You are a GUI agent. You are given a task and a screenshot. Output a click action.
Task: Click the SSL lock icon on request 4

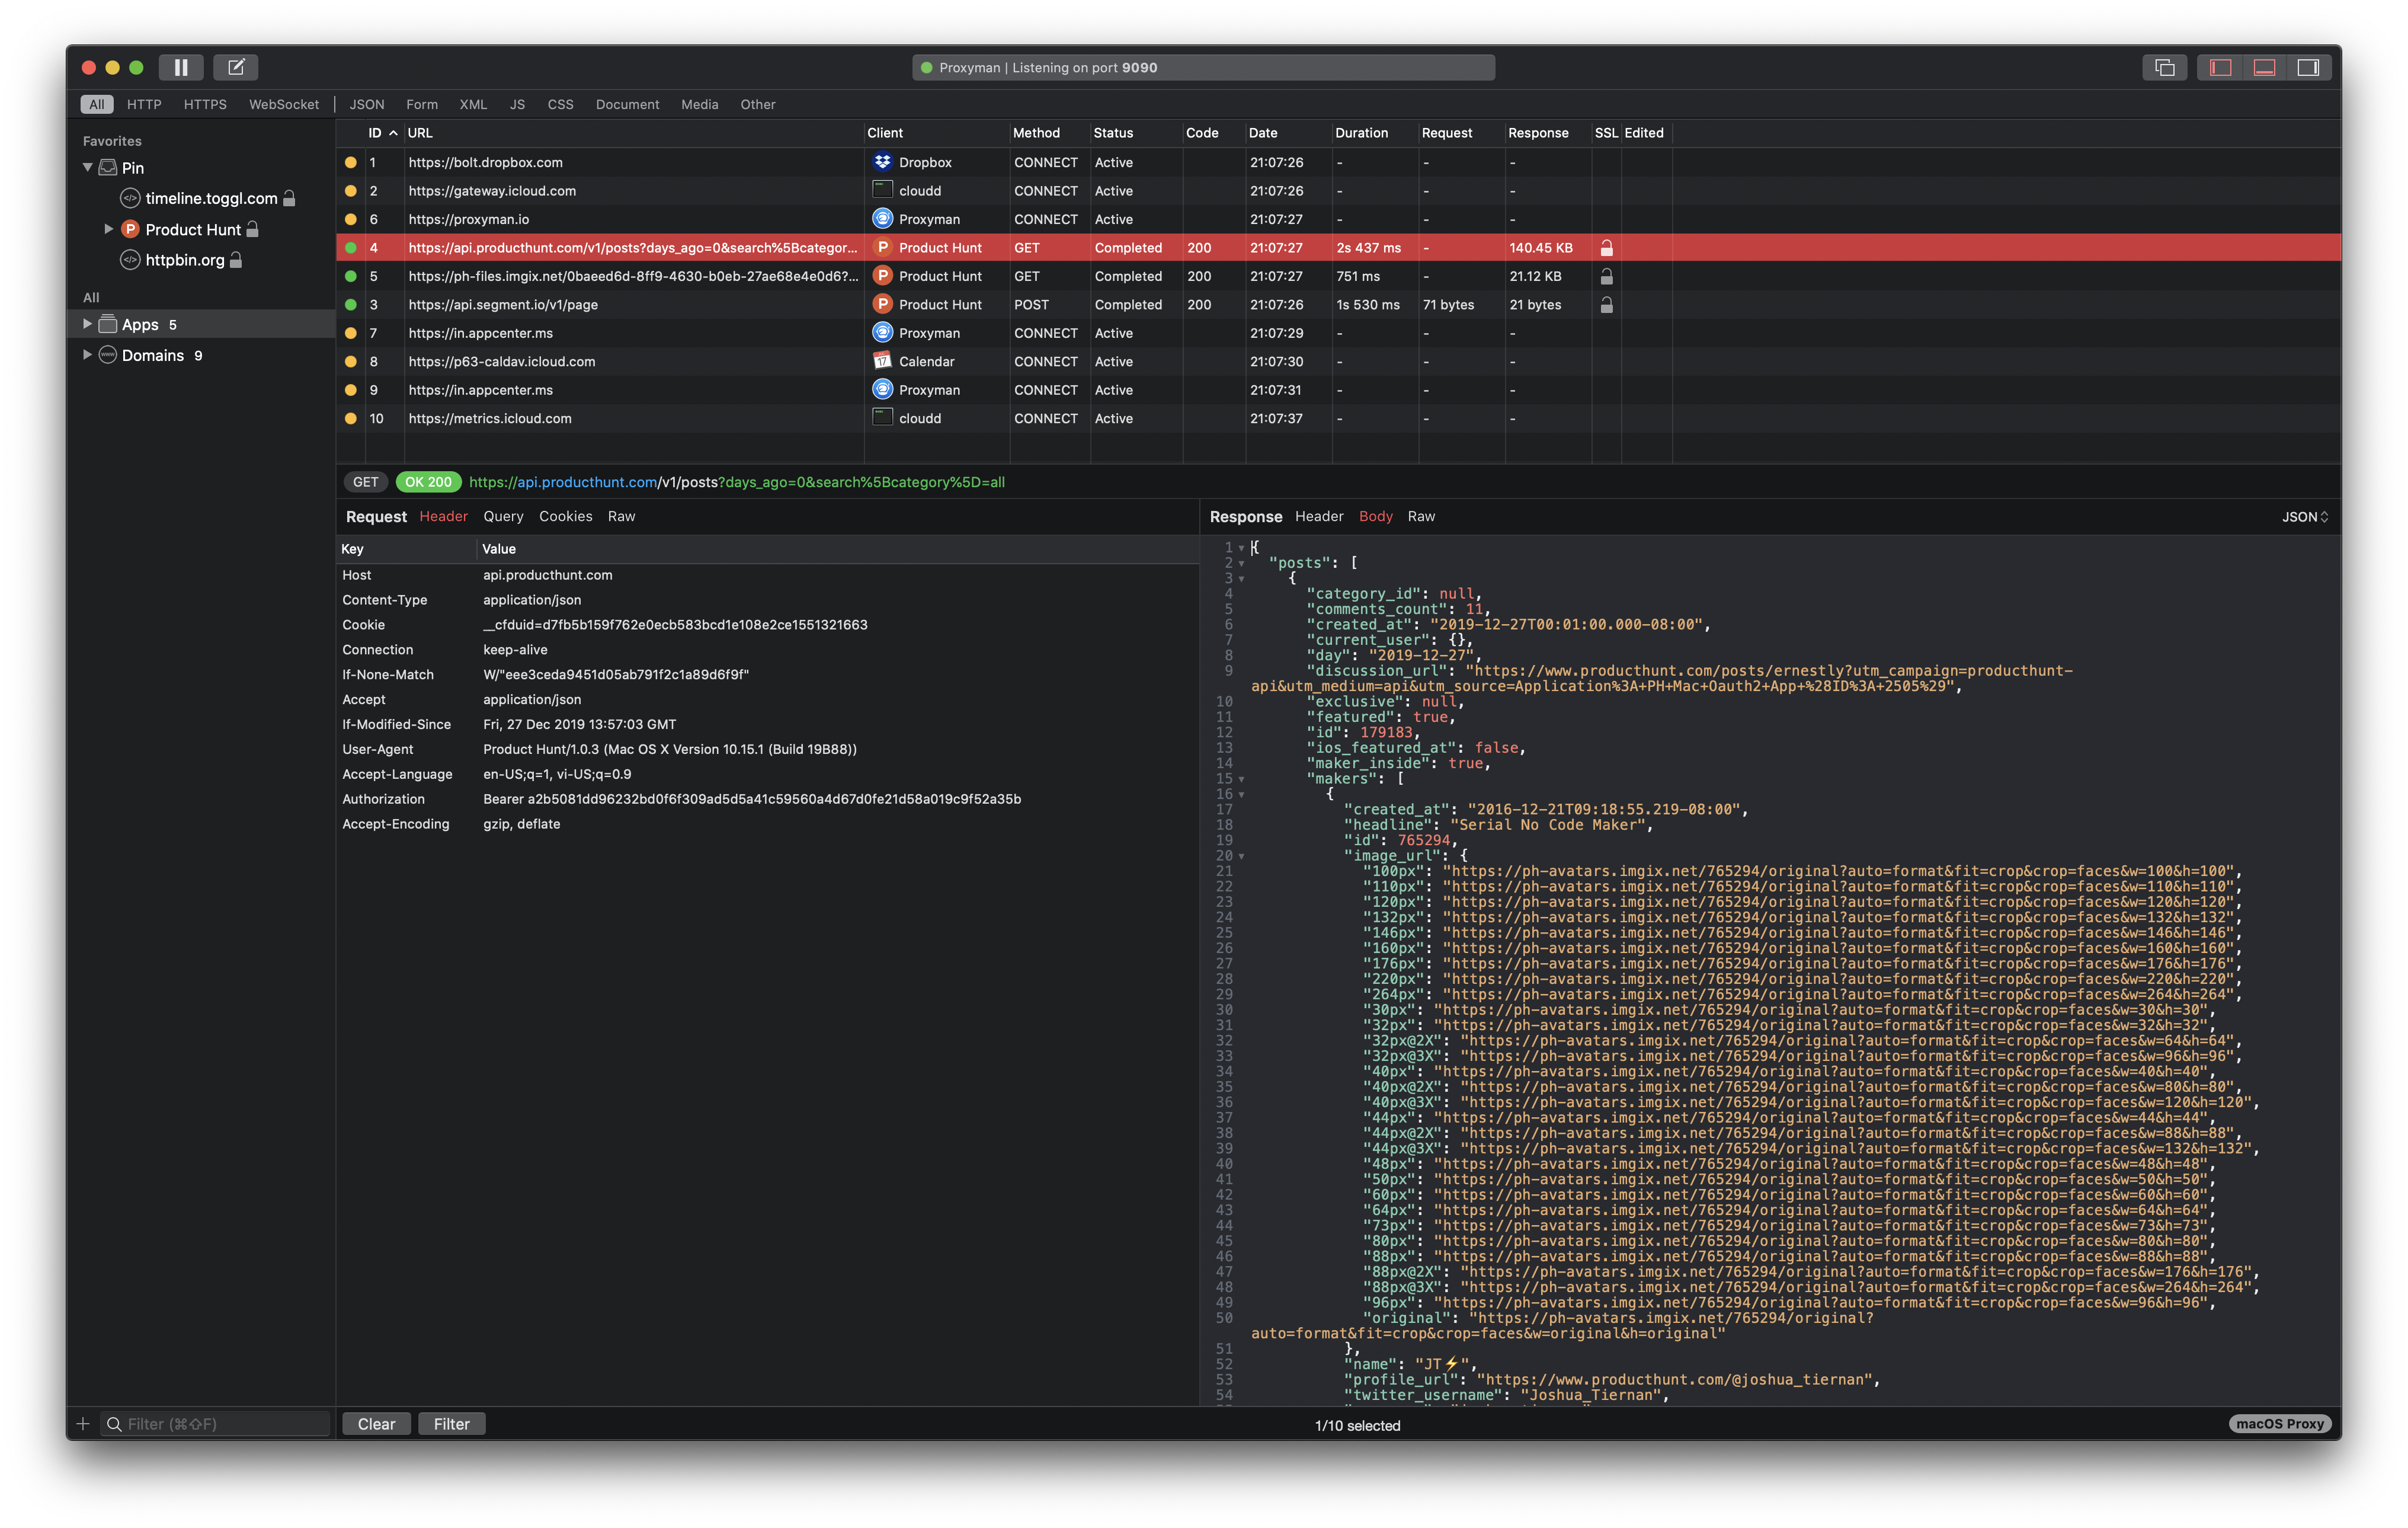[1607, 247]
